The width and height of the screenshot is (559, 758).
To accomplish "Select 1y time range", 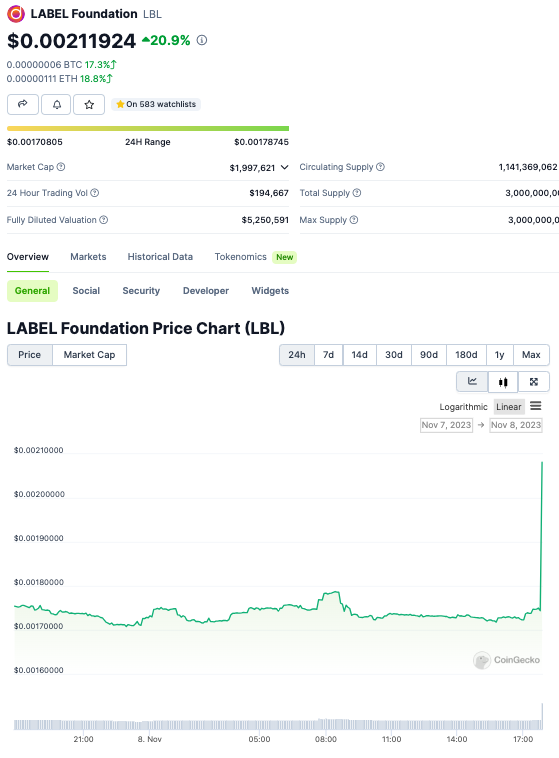I will [x=500, y=355].
